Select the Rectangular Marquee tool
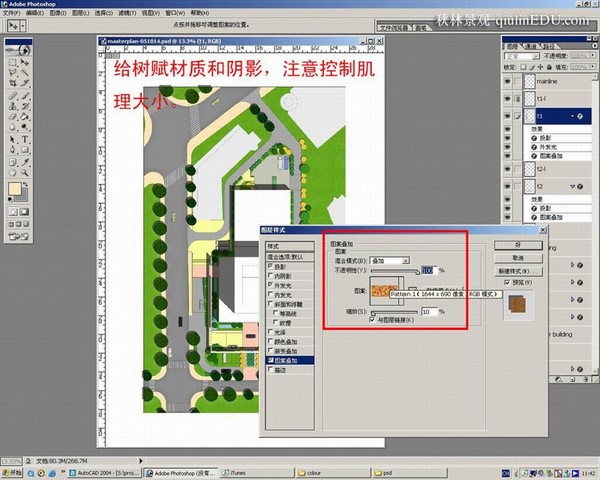The image size is (600, 480). coord(13,62)
